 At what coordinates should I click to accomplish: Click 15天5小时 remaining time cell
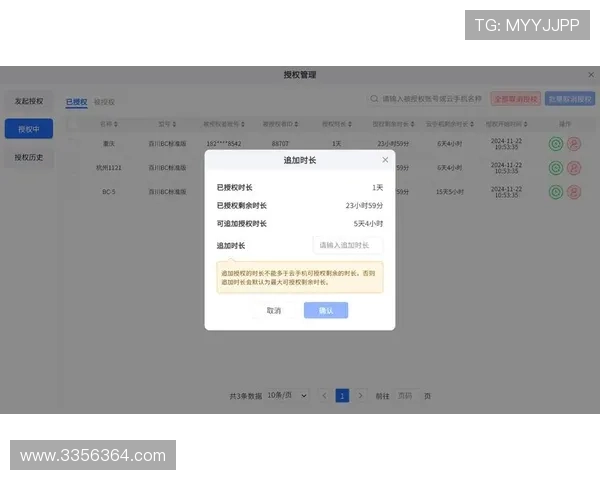450,192
